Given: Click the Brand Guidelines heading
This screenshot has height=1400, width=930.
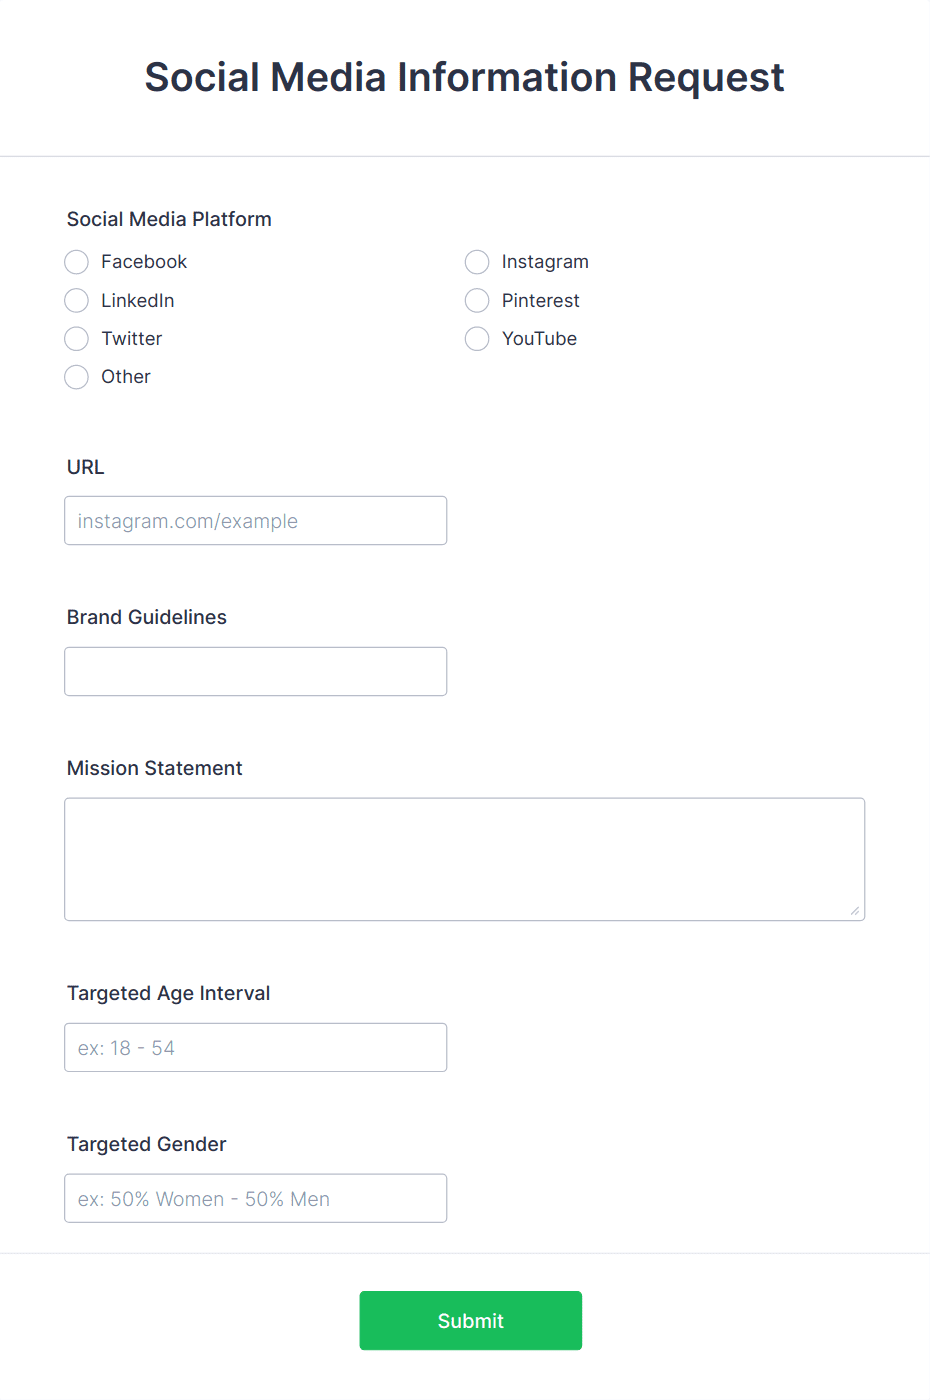Looking at the screenshot, I should [146, 617].
